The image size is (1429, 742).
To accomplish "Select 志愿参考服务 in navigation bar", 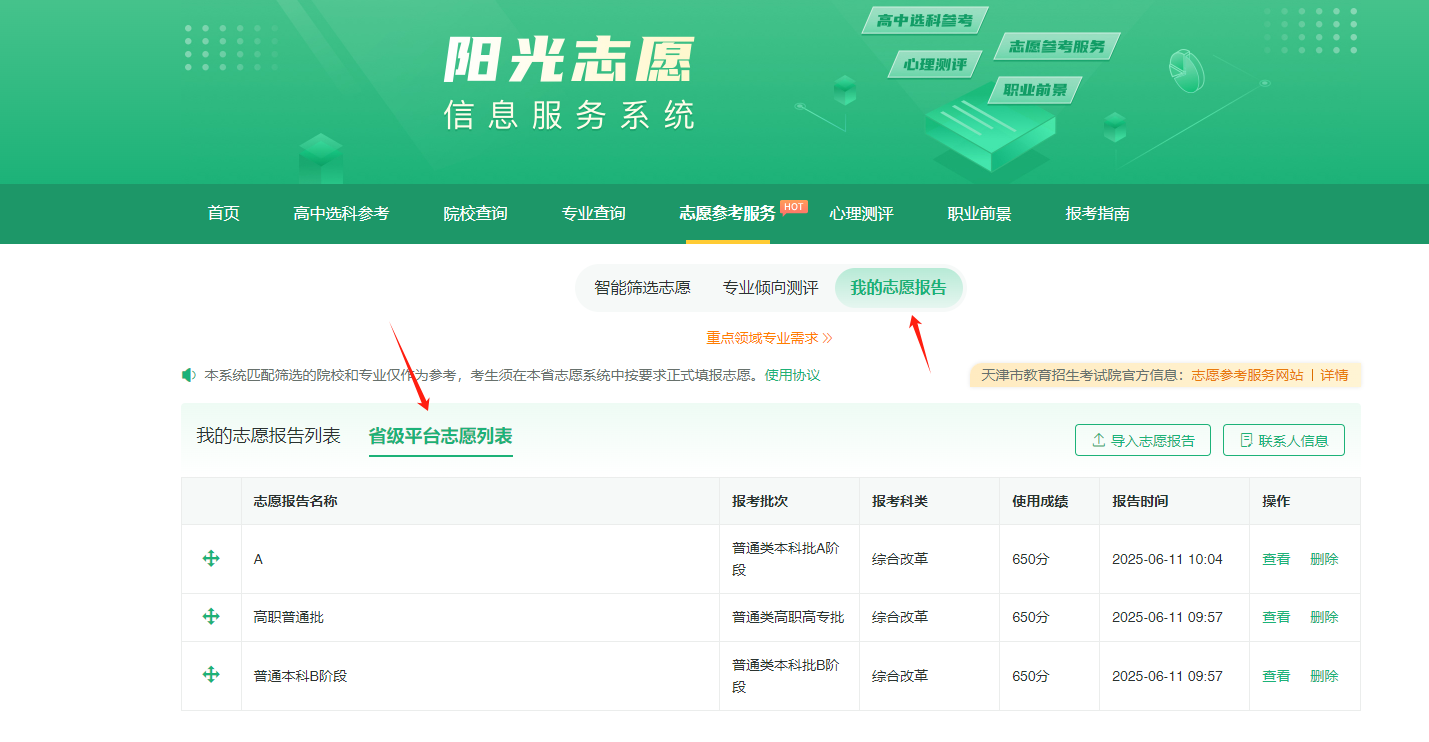I will pyautogui.click(x=727, y=213).
